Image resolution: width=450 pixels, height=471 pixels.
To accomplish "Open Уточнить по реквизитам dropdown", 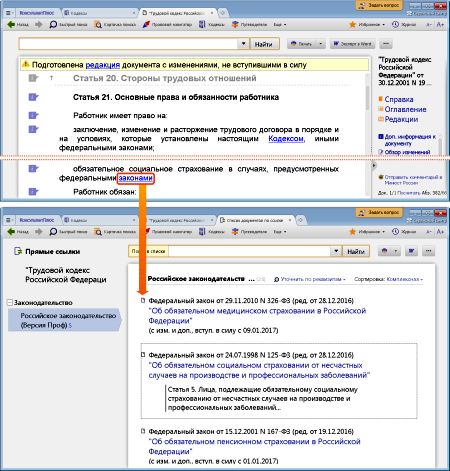I will pyautogui.click(x=310, y=279).
